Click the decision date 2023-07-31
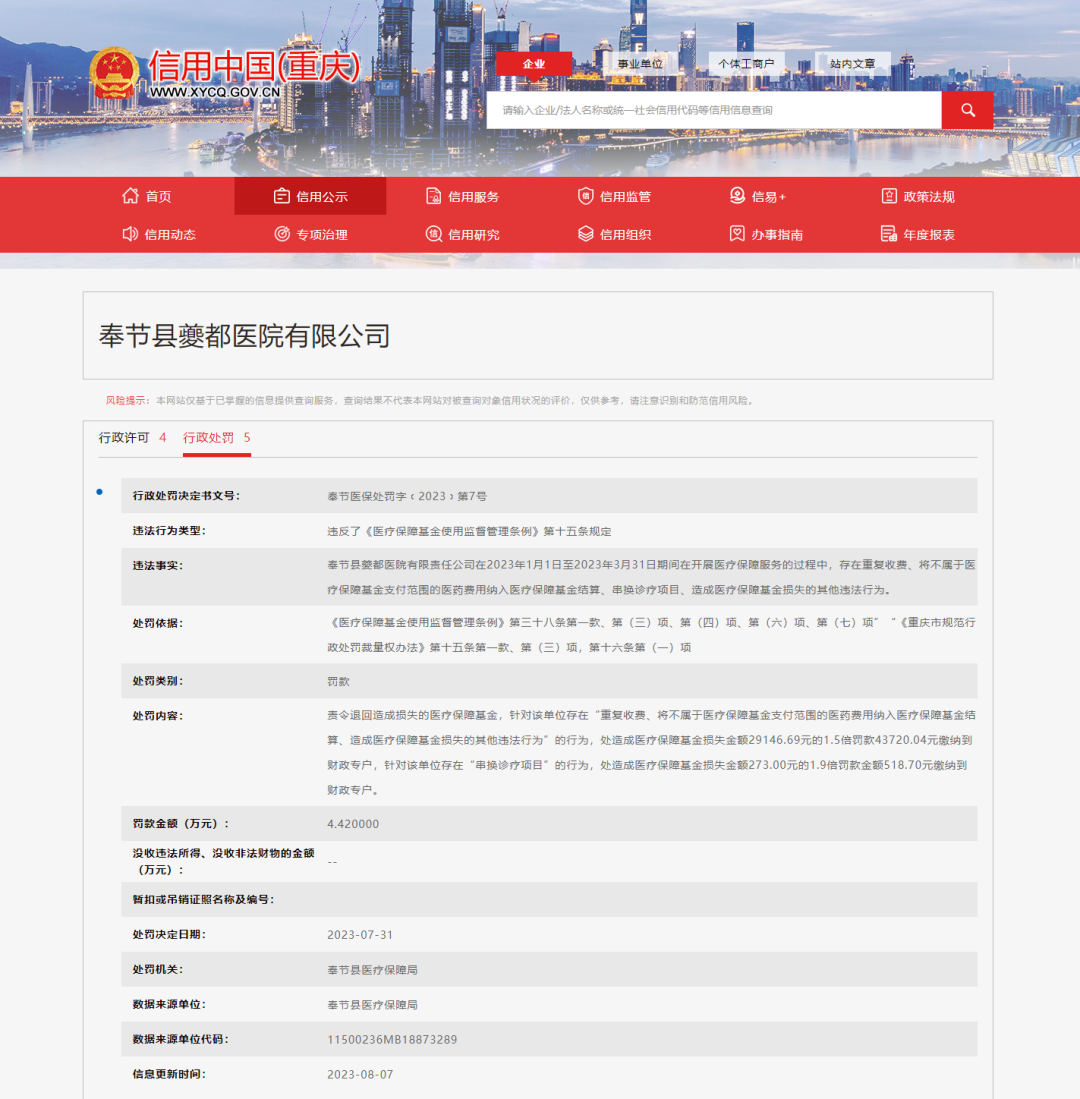The image size is (1080, 1099). [x=360, y=934]
